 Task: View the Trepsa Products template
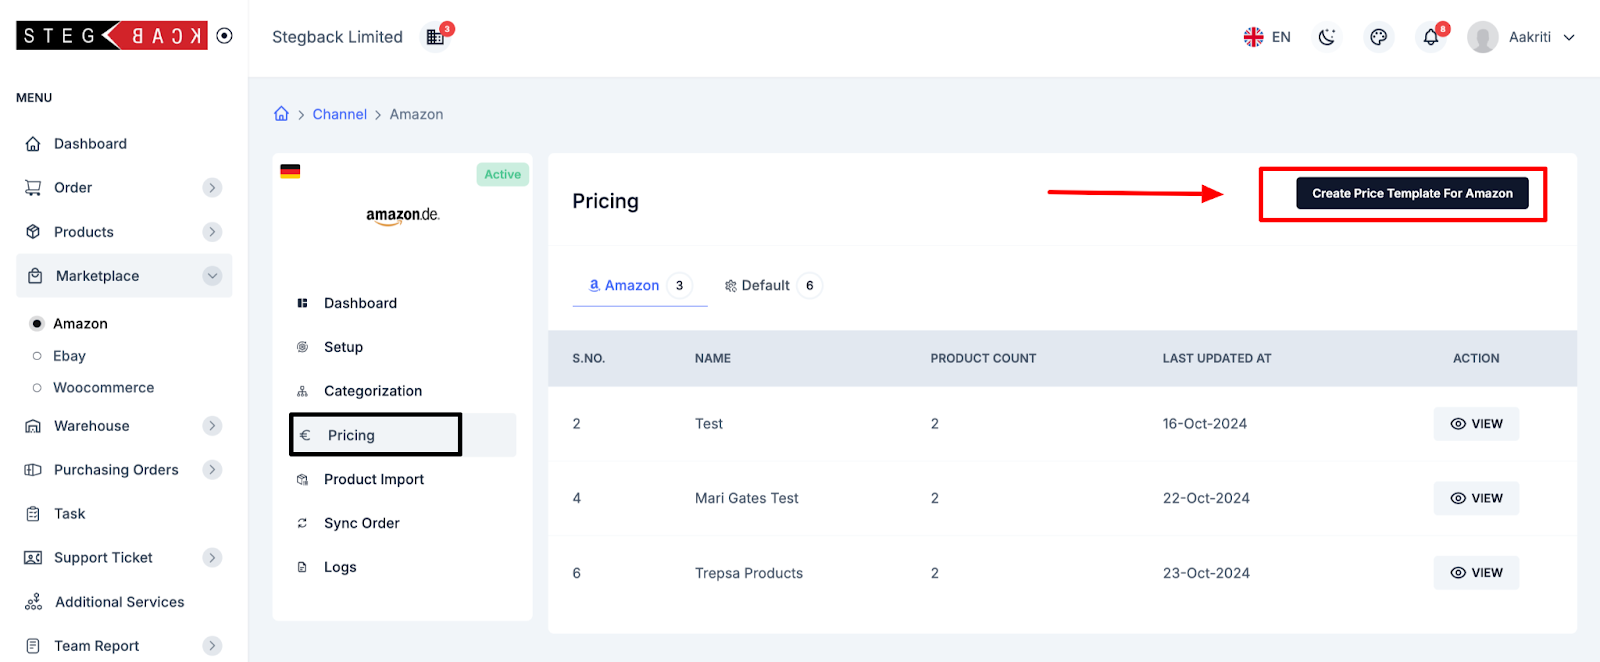[1476, 573]
